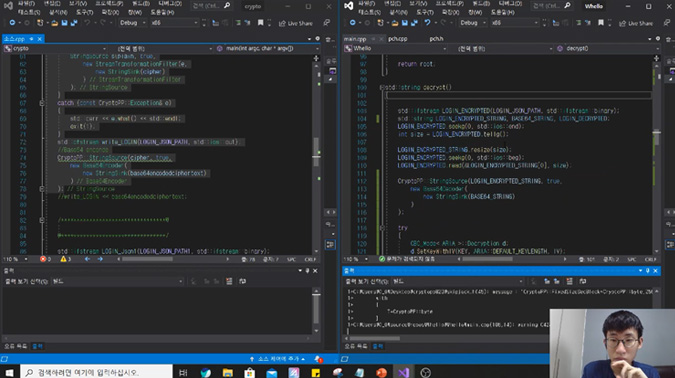Click the feedback icon in crypto window

click(327, 23)
